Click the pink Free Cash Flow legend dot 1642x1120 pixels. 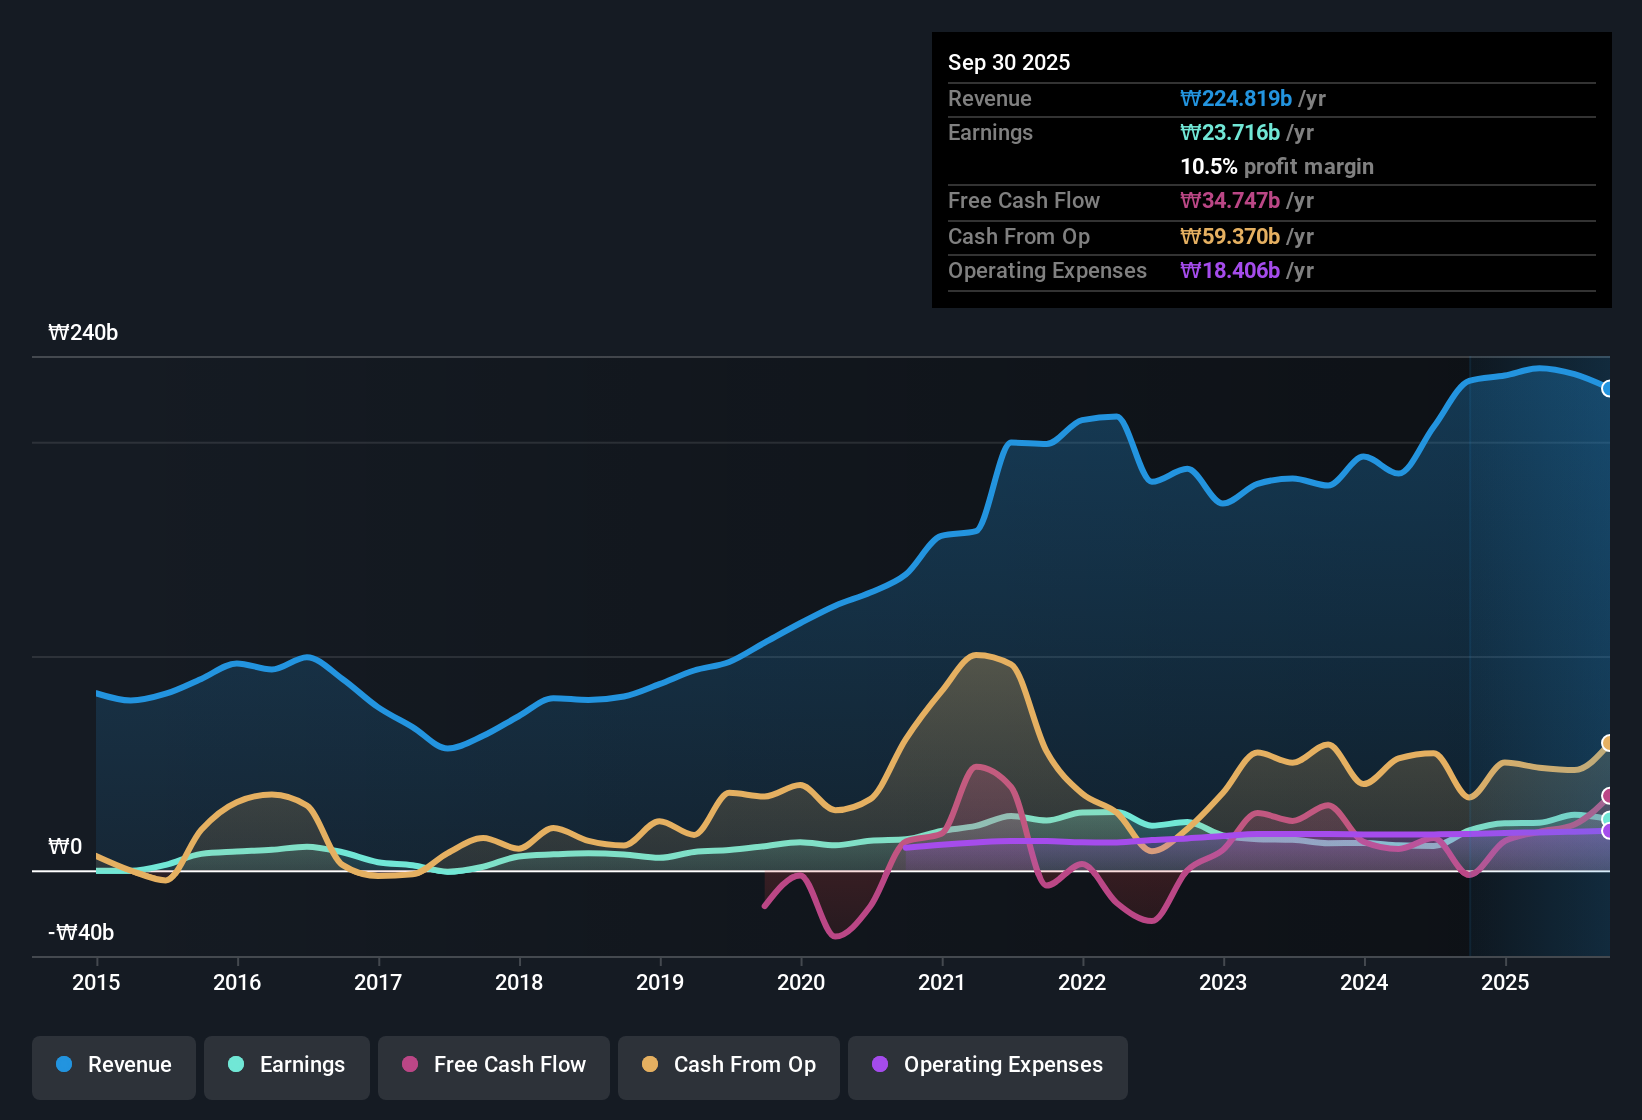pos(410,1065)
